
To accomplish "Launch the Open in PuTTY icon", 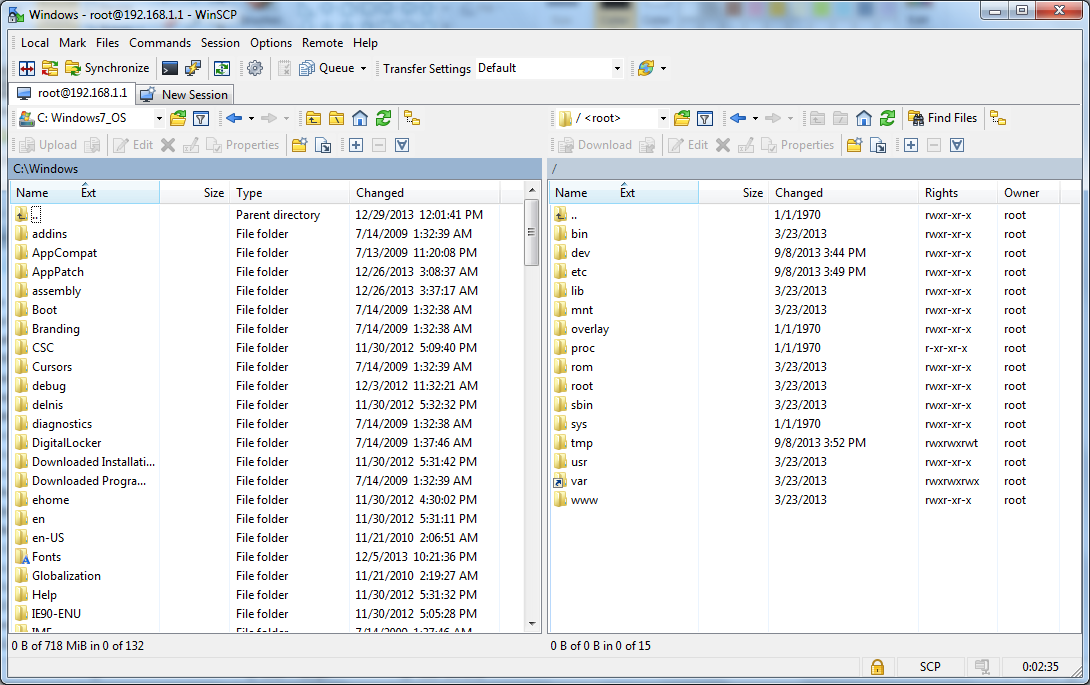I will coord(193,68).
